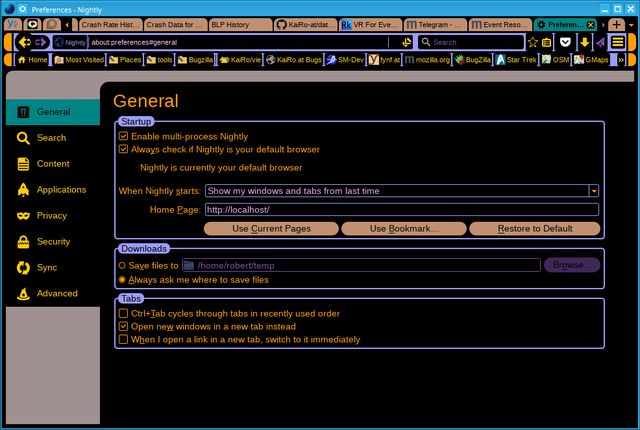Open the list all tabs dropdown
The width and height of the screenshot is (640, 430).
(632, 23)
